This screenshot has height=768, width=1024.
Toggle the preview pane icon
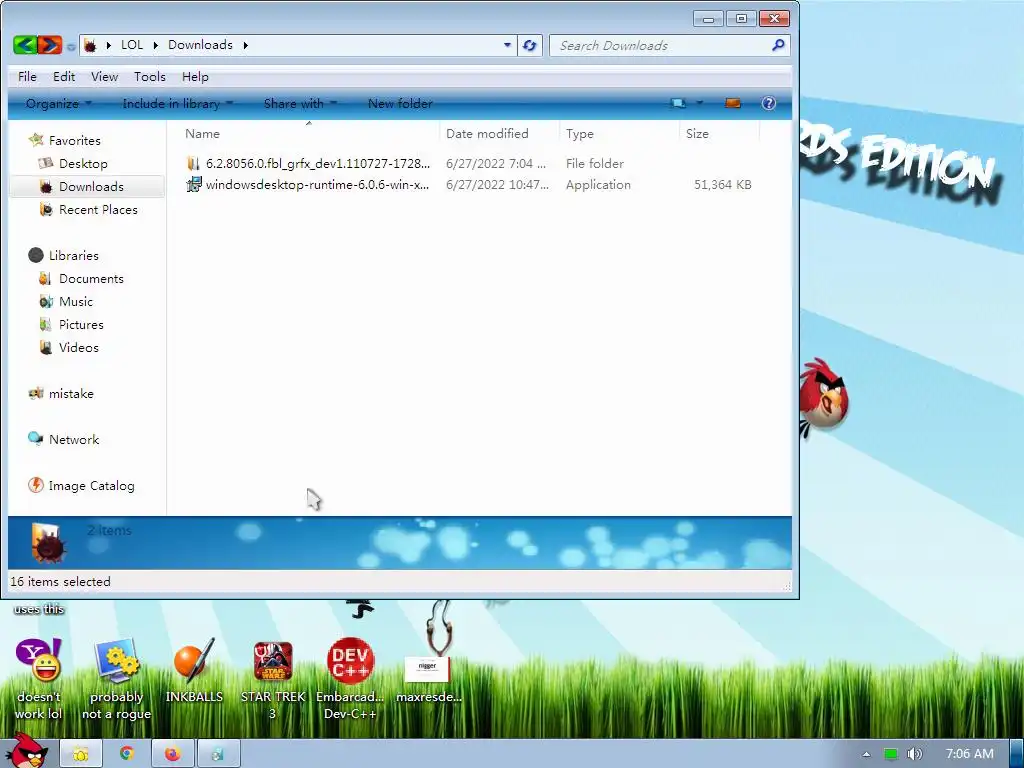coord(733,103)
